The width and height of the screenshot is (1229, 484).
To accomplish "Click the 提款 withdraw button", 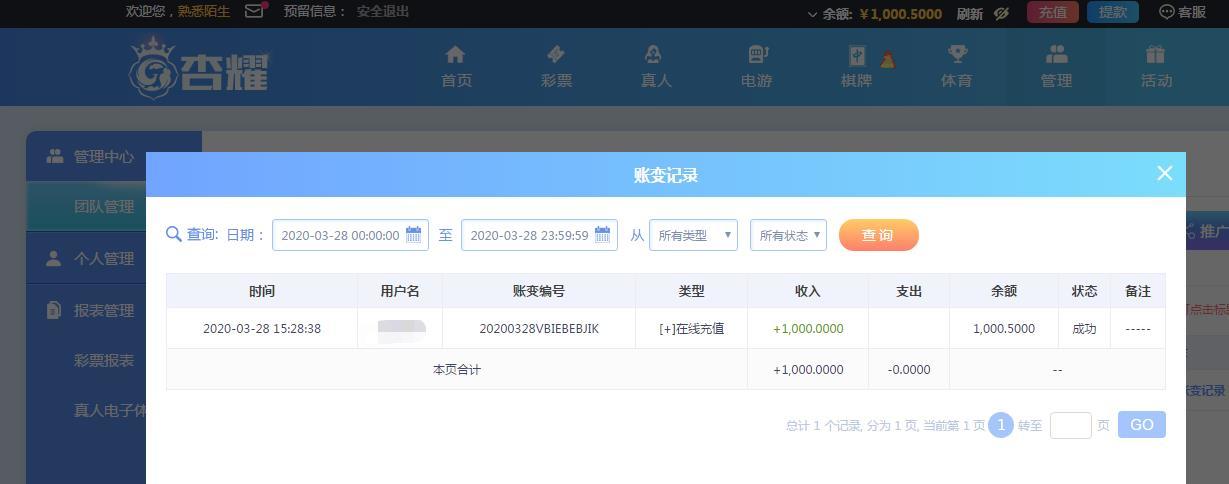I will (x=1113, y=12).
